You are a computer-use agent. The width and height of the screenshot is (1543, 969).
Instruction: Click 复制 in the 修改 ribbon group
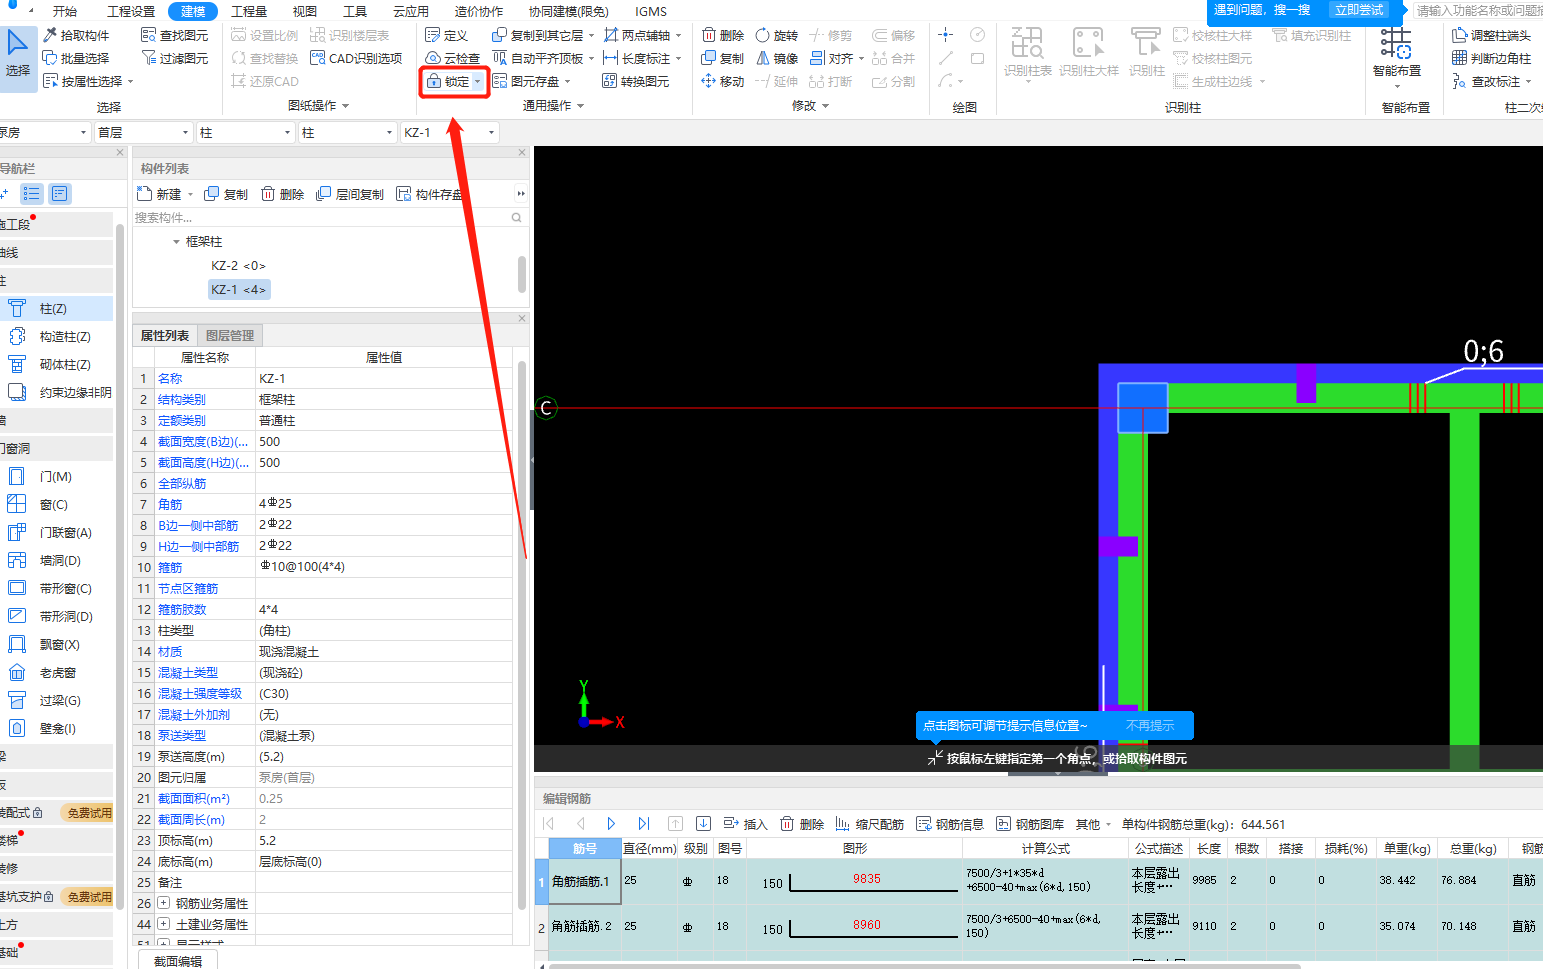(722, 58)
